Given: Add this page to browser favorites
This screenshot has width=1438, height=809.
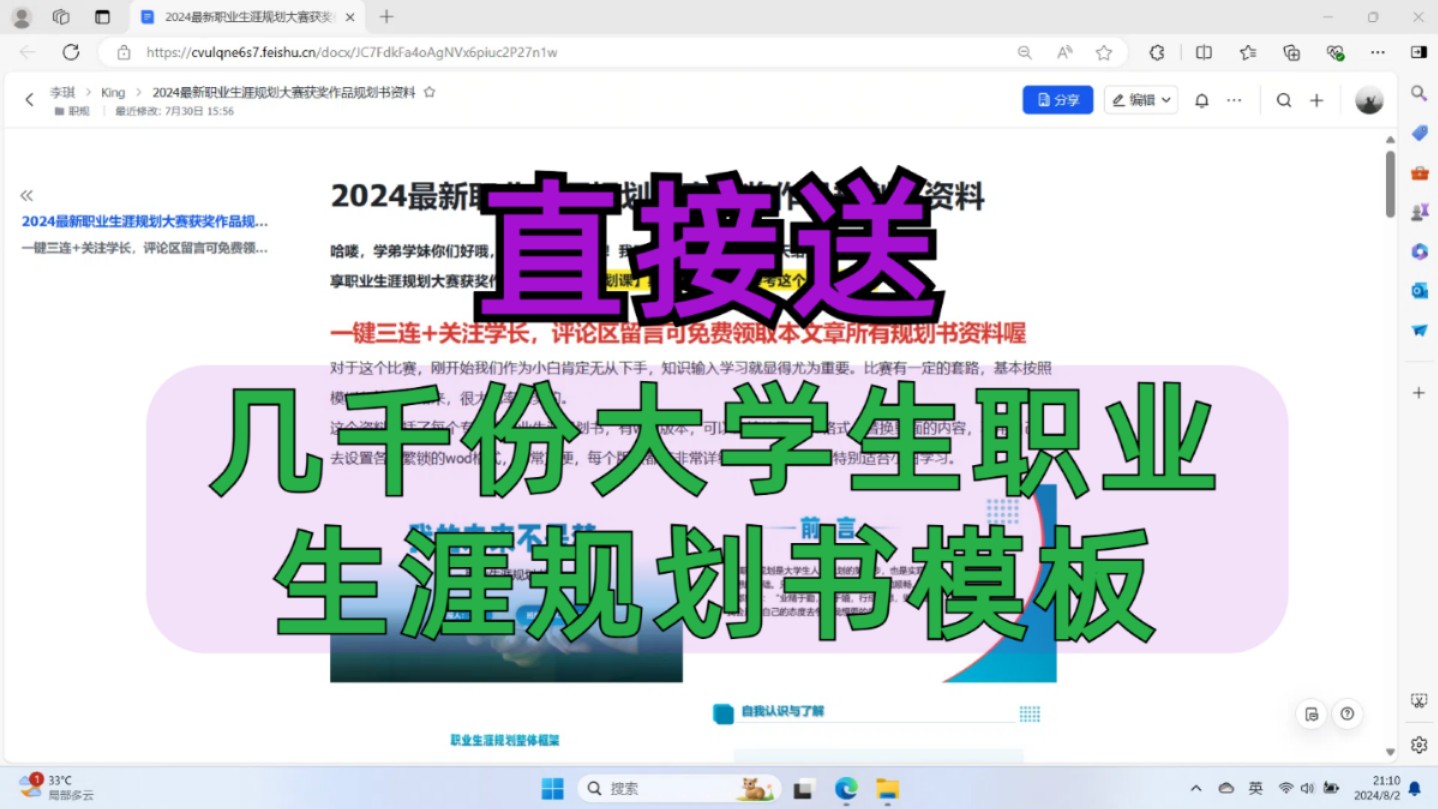Looking at the screenshot, I should click(x=1103, y=52).
